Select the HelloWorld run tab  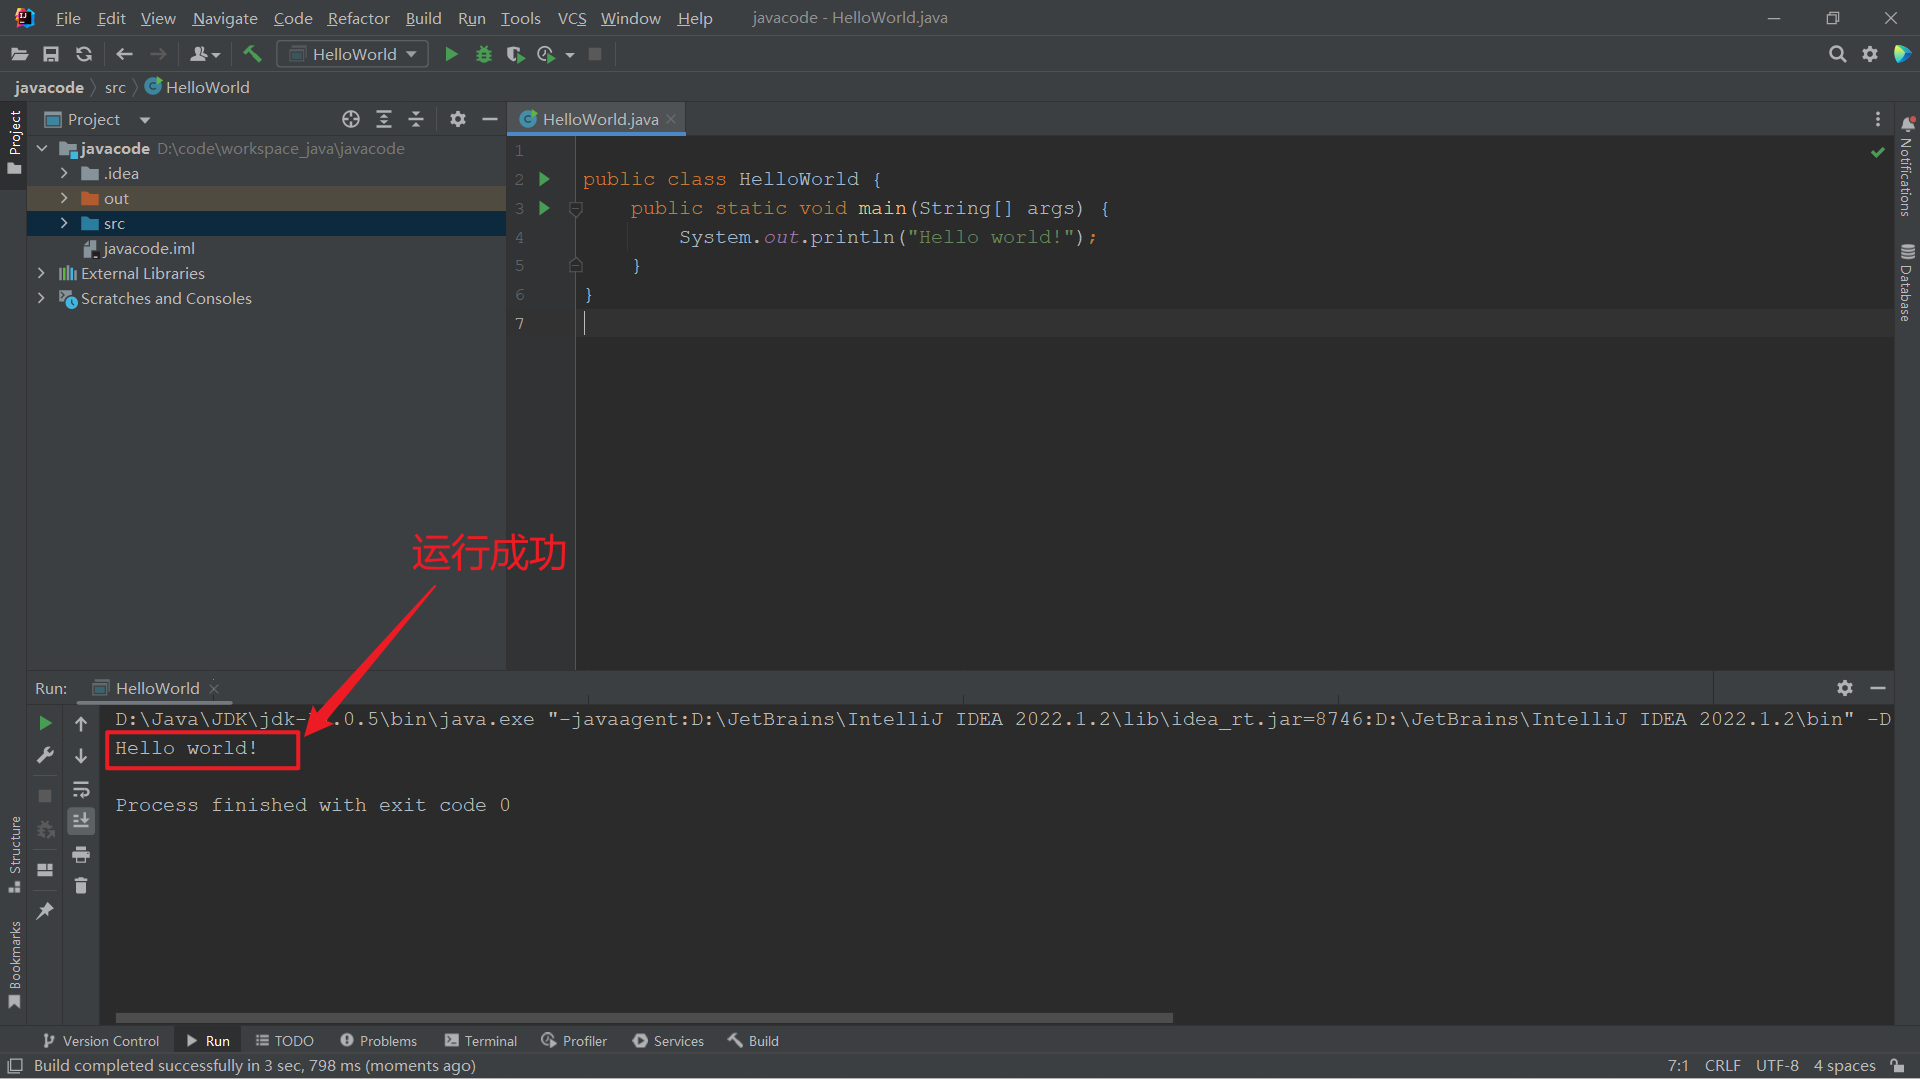[x=157, y=688]
